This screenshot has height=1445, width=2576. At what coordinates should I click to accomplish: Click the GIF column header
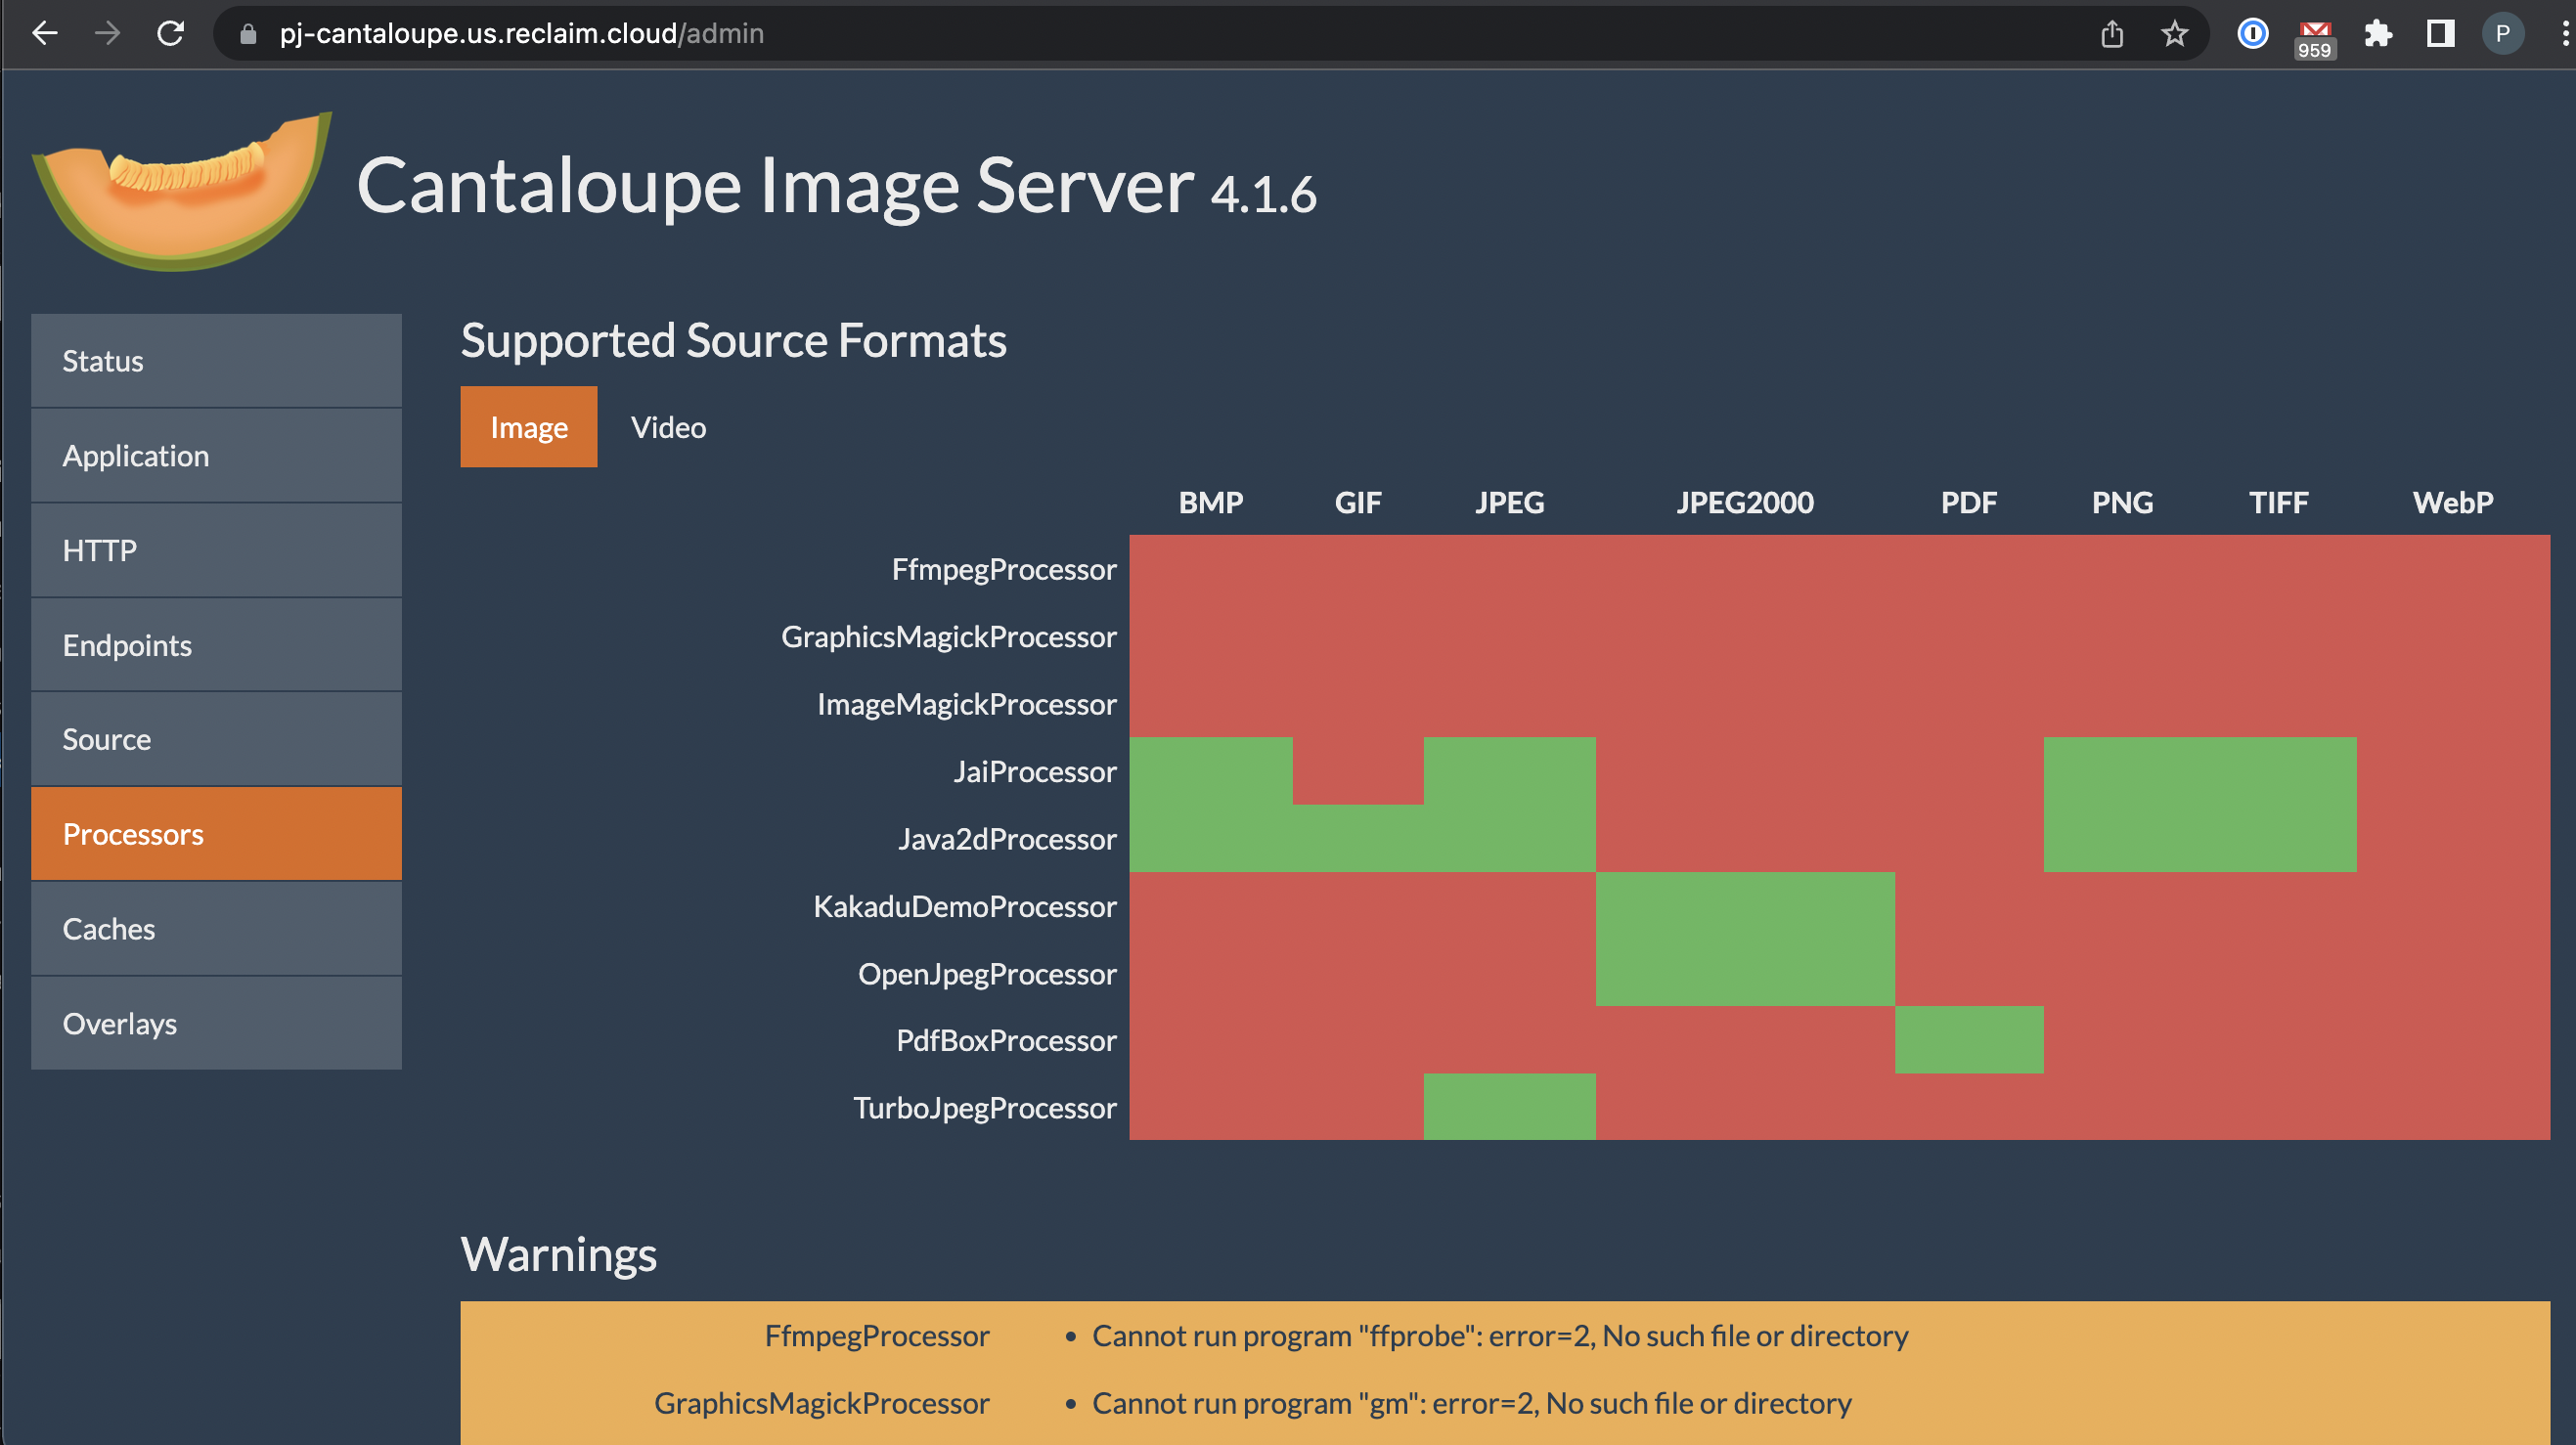[1357, 502]
